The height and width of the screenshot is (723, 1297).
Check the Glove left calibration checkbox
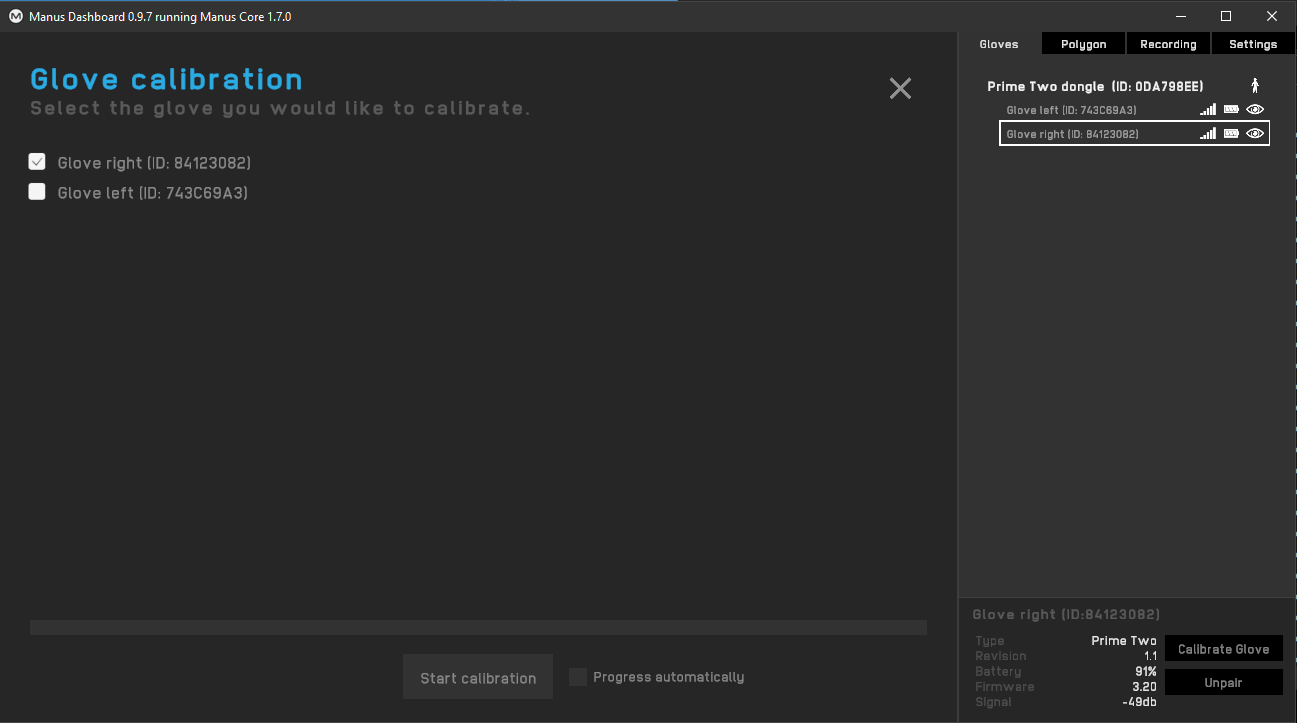point(37,192)
